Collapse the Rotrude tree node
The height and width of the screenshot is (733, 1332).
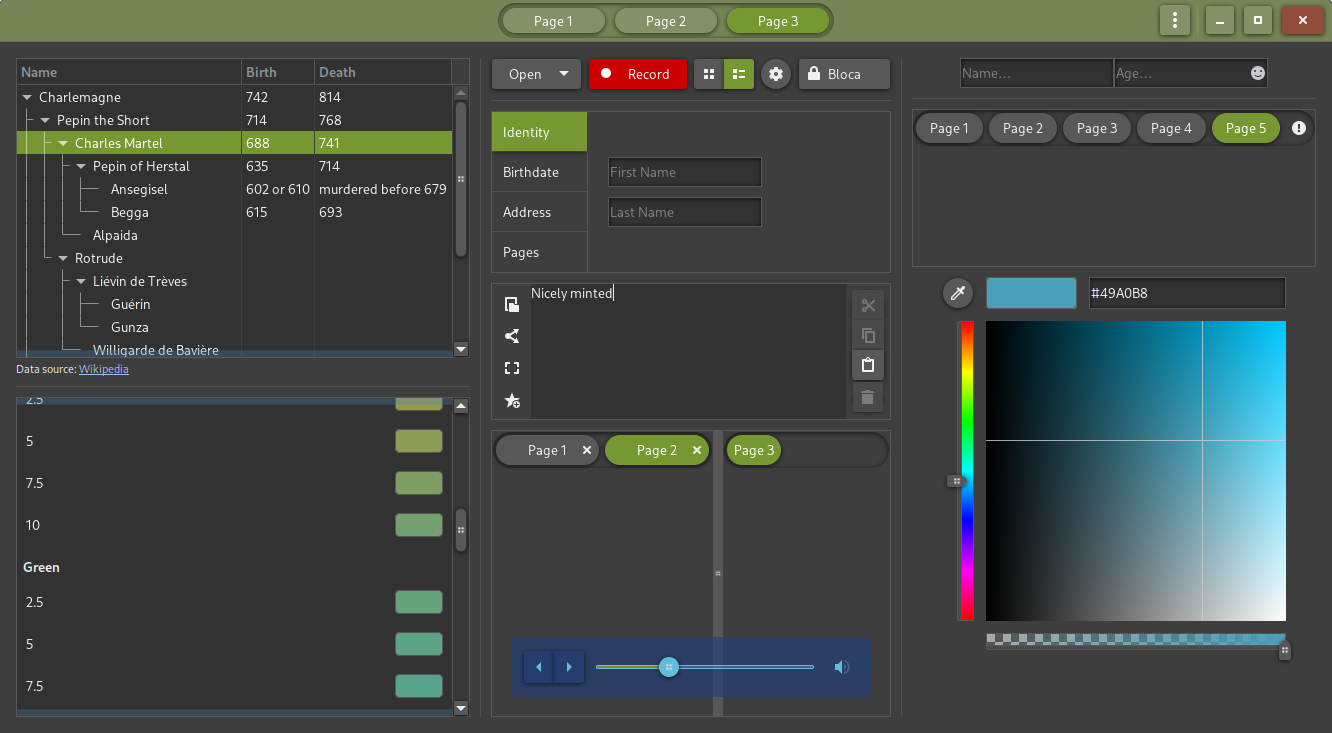pyautogui.click(x=64, y=258)
